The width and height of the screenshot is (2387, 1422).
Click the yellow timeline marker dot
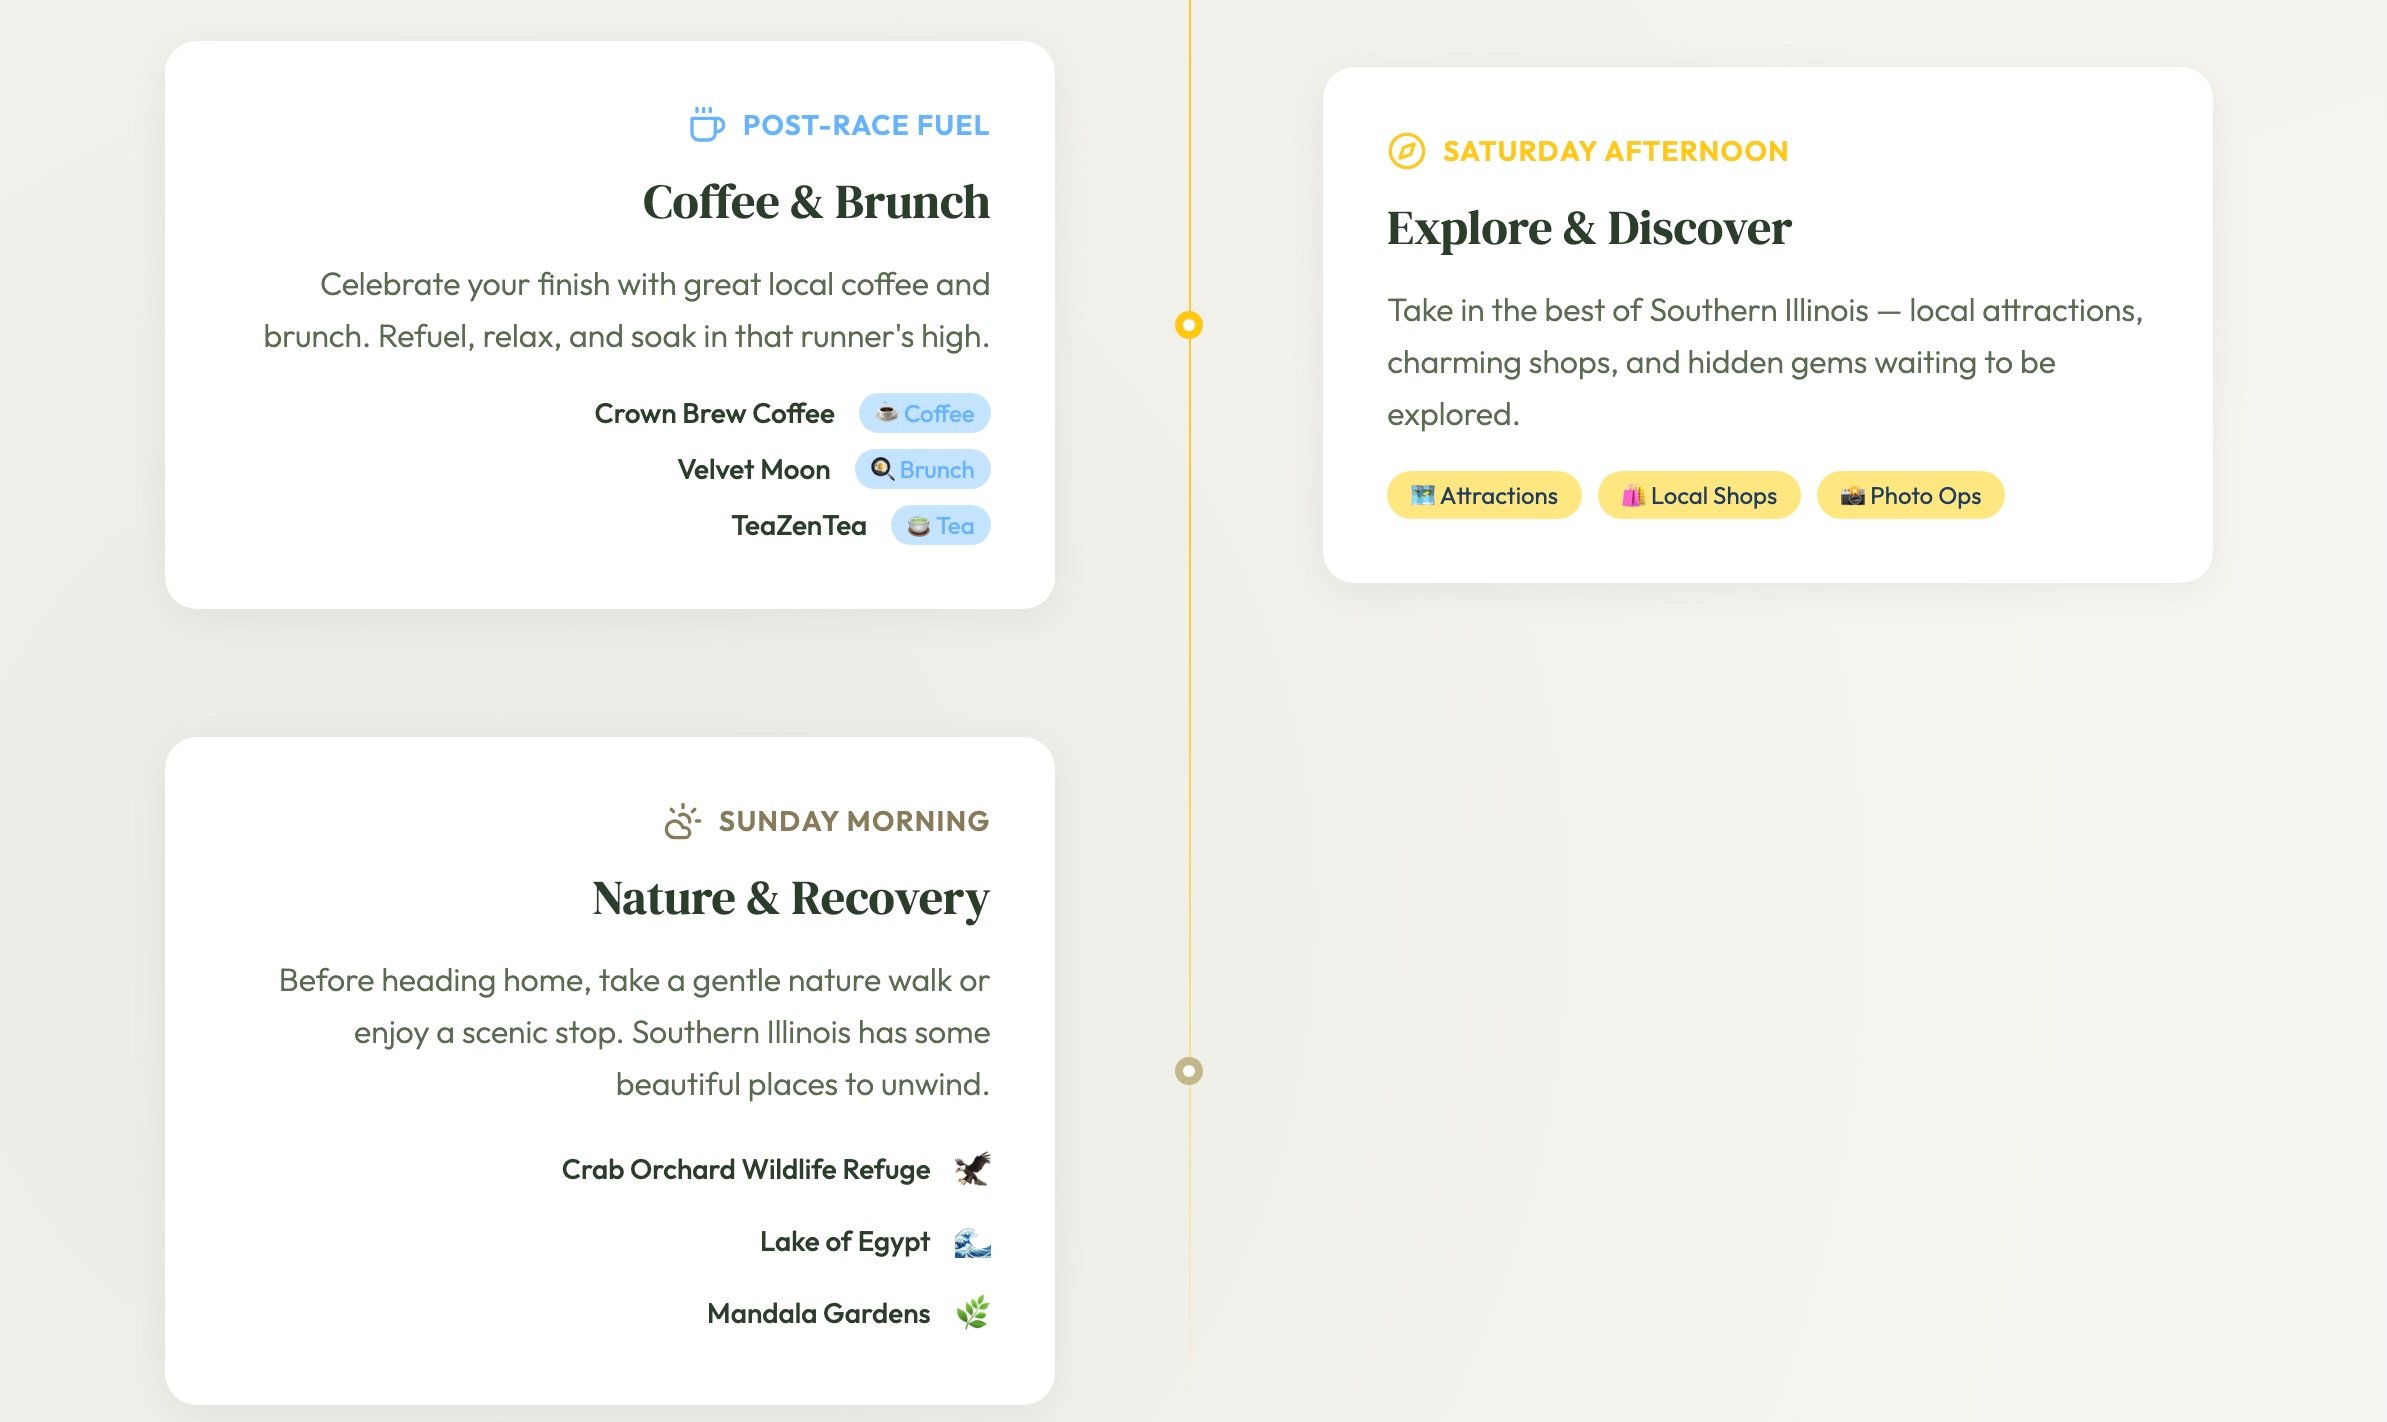(x=1188, y=325)
